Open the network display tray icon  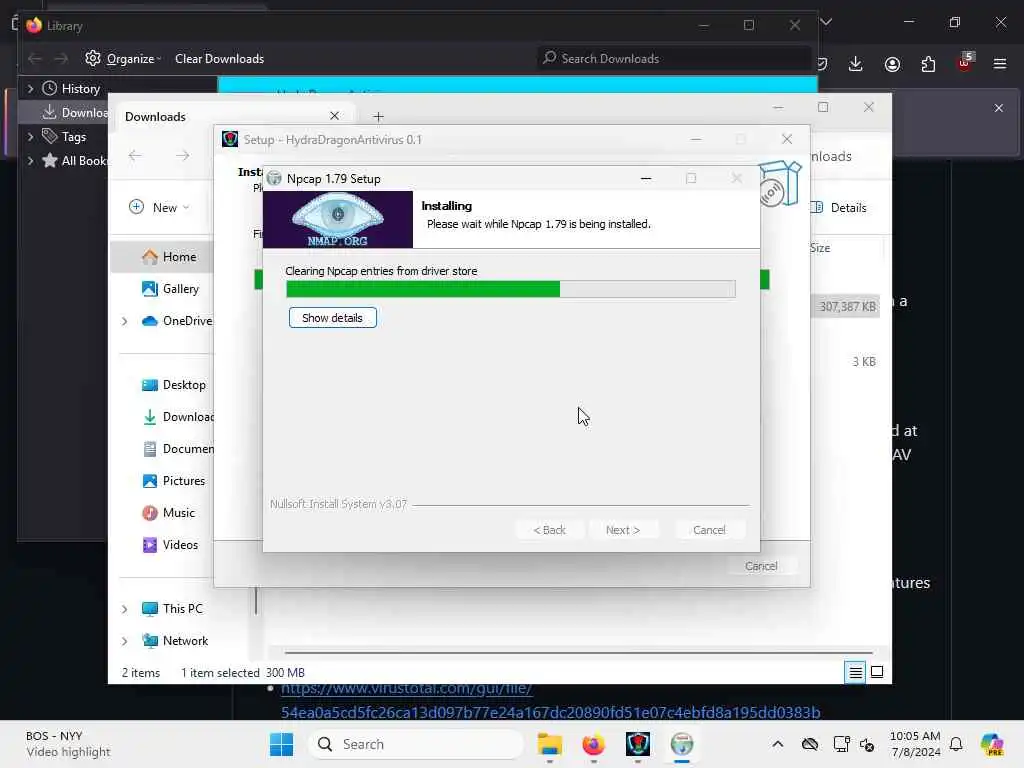point(841,744)
